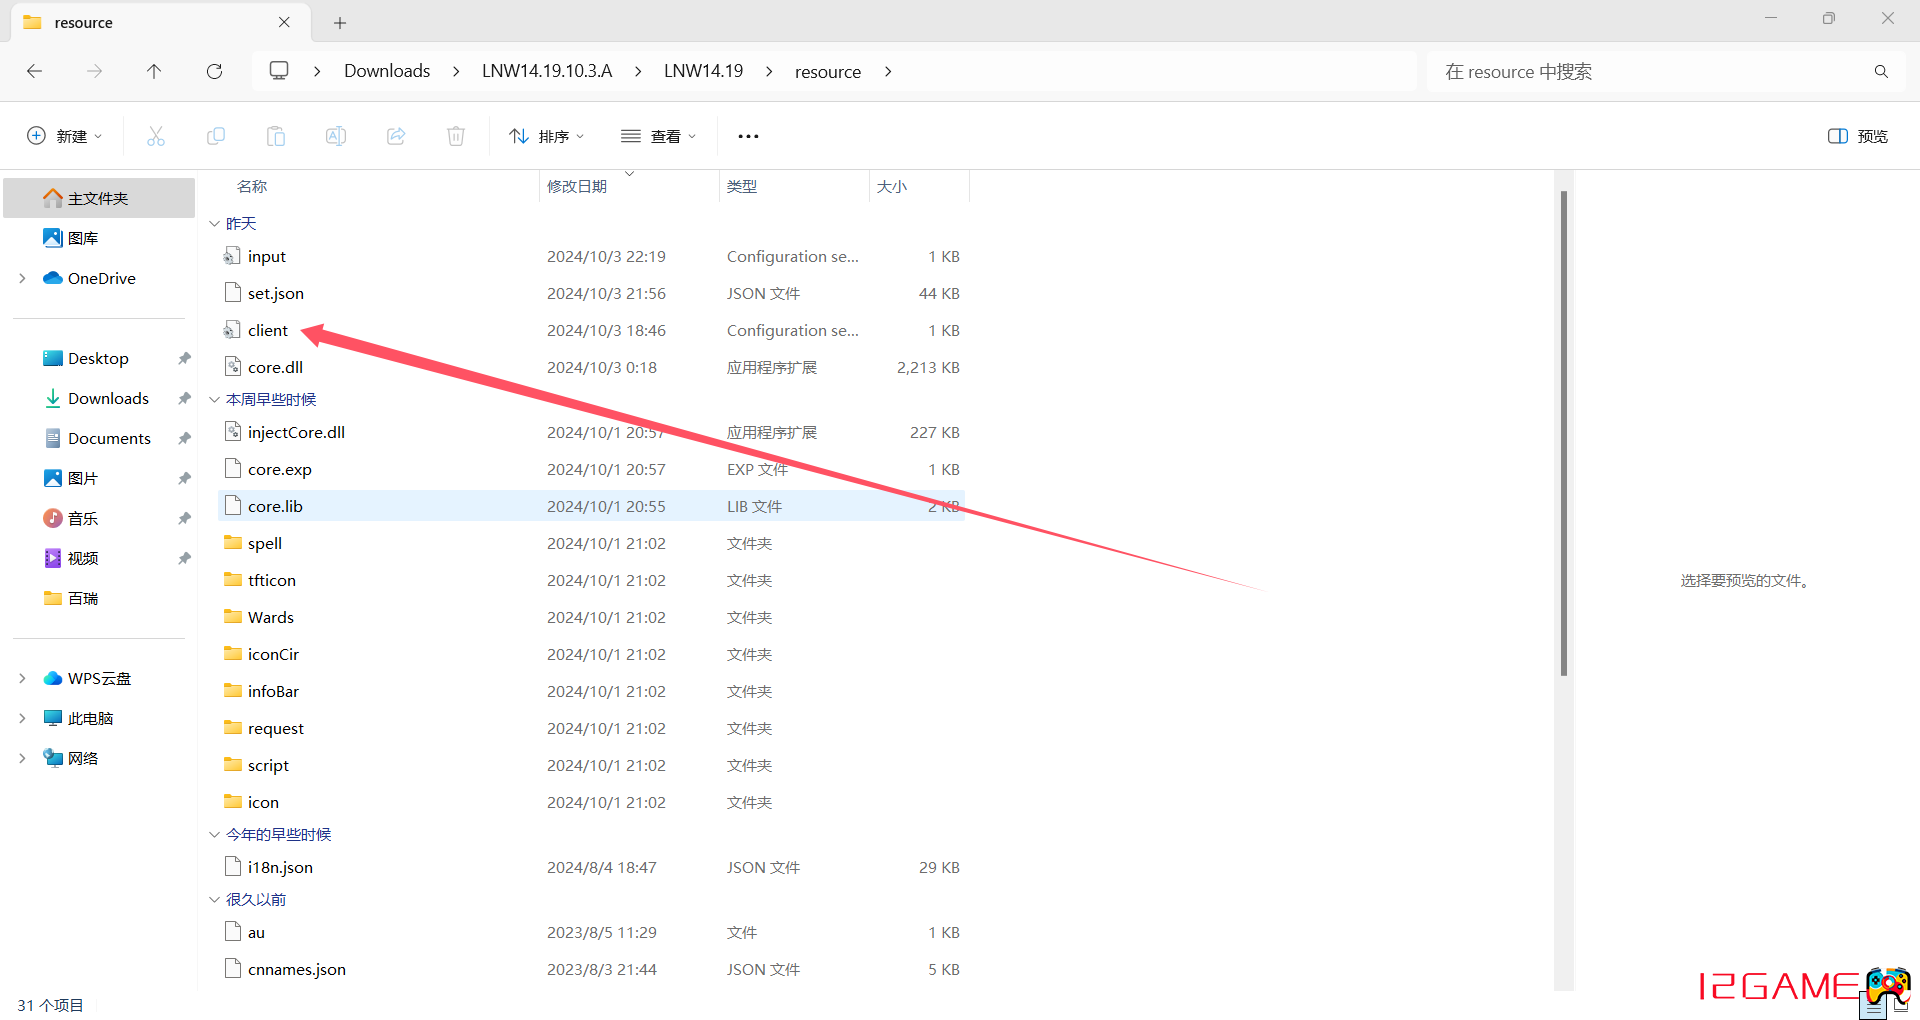Click the chevron after resource breadcrumb
The height and width of the screenshot is (1020, 1920).
coord(888,71)
